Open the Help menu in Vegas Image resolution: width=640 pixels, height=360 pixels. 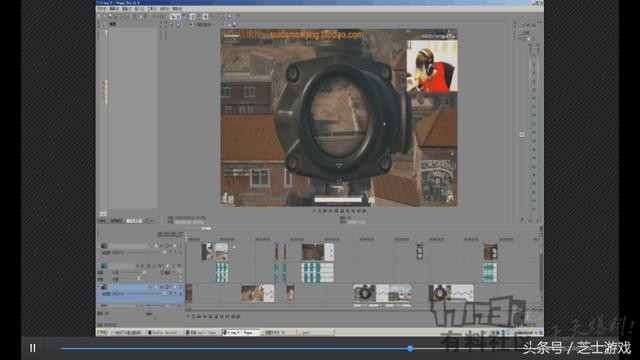click(177, 9)
